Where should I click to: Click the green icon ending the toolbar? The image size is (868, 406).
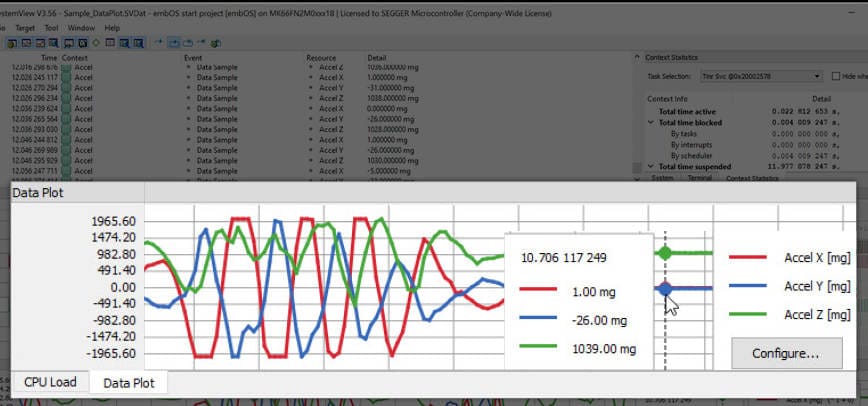[x=216, y=43]
